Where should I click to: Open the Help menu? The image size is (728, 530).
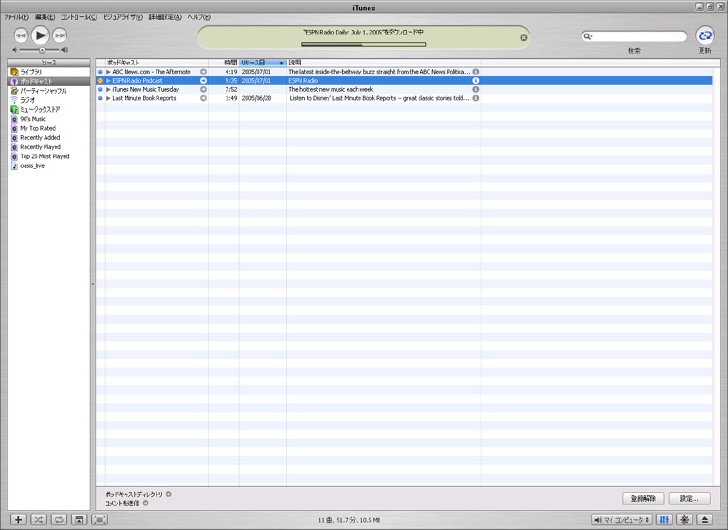point(199,17)
